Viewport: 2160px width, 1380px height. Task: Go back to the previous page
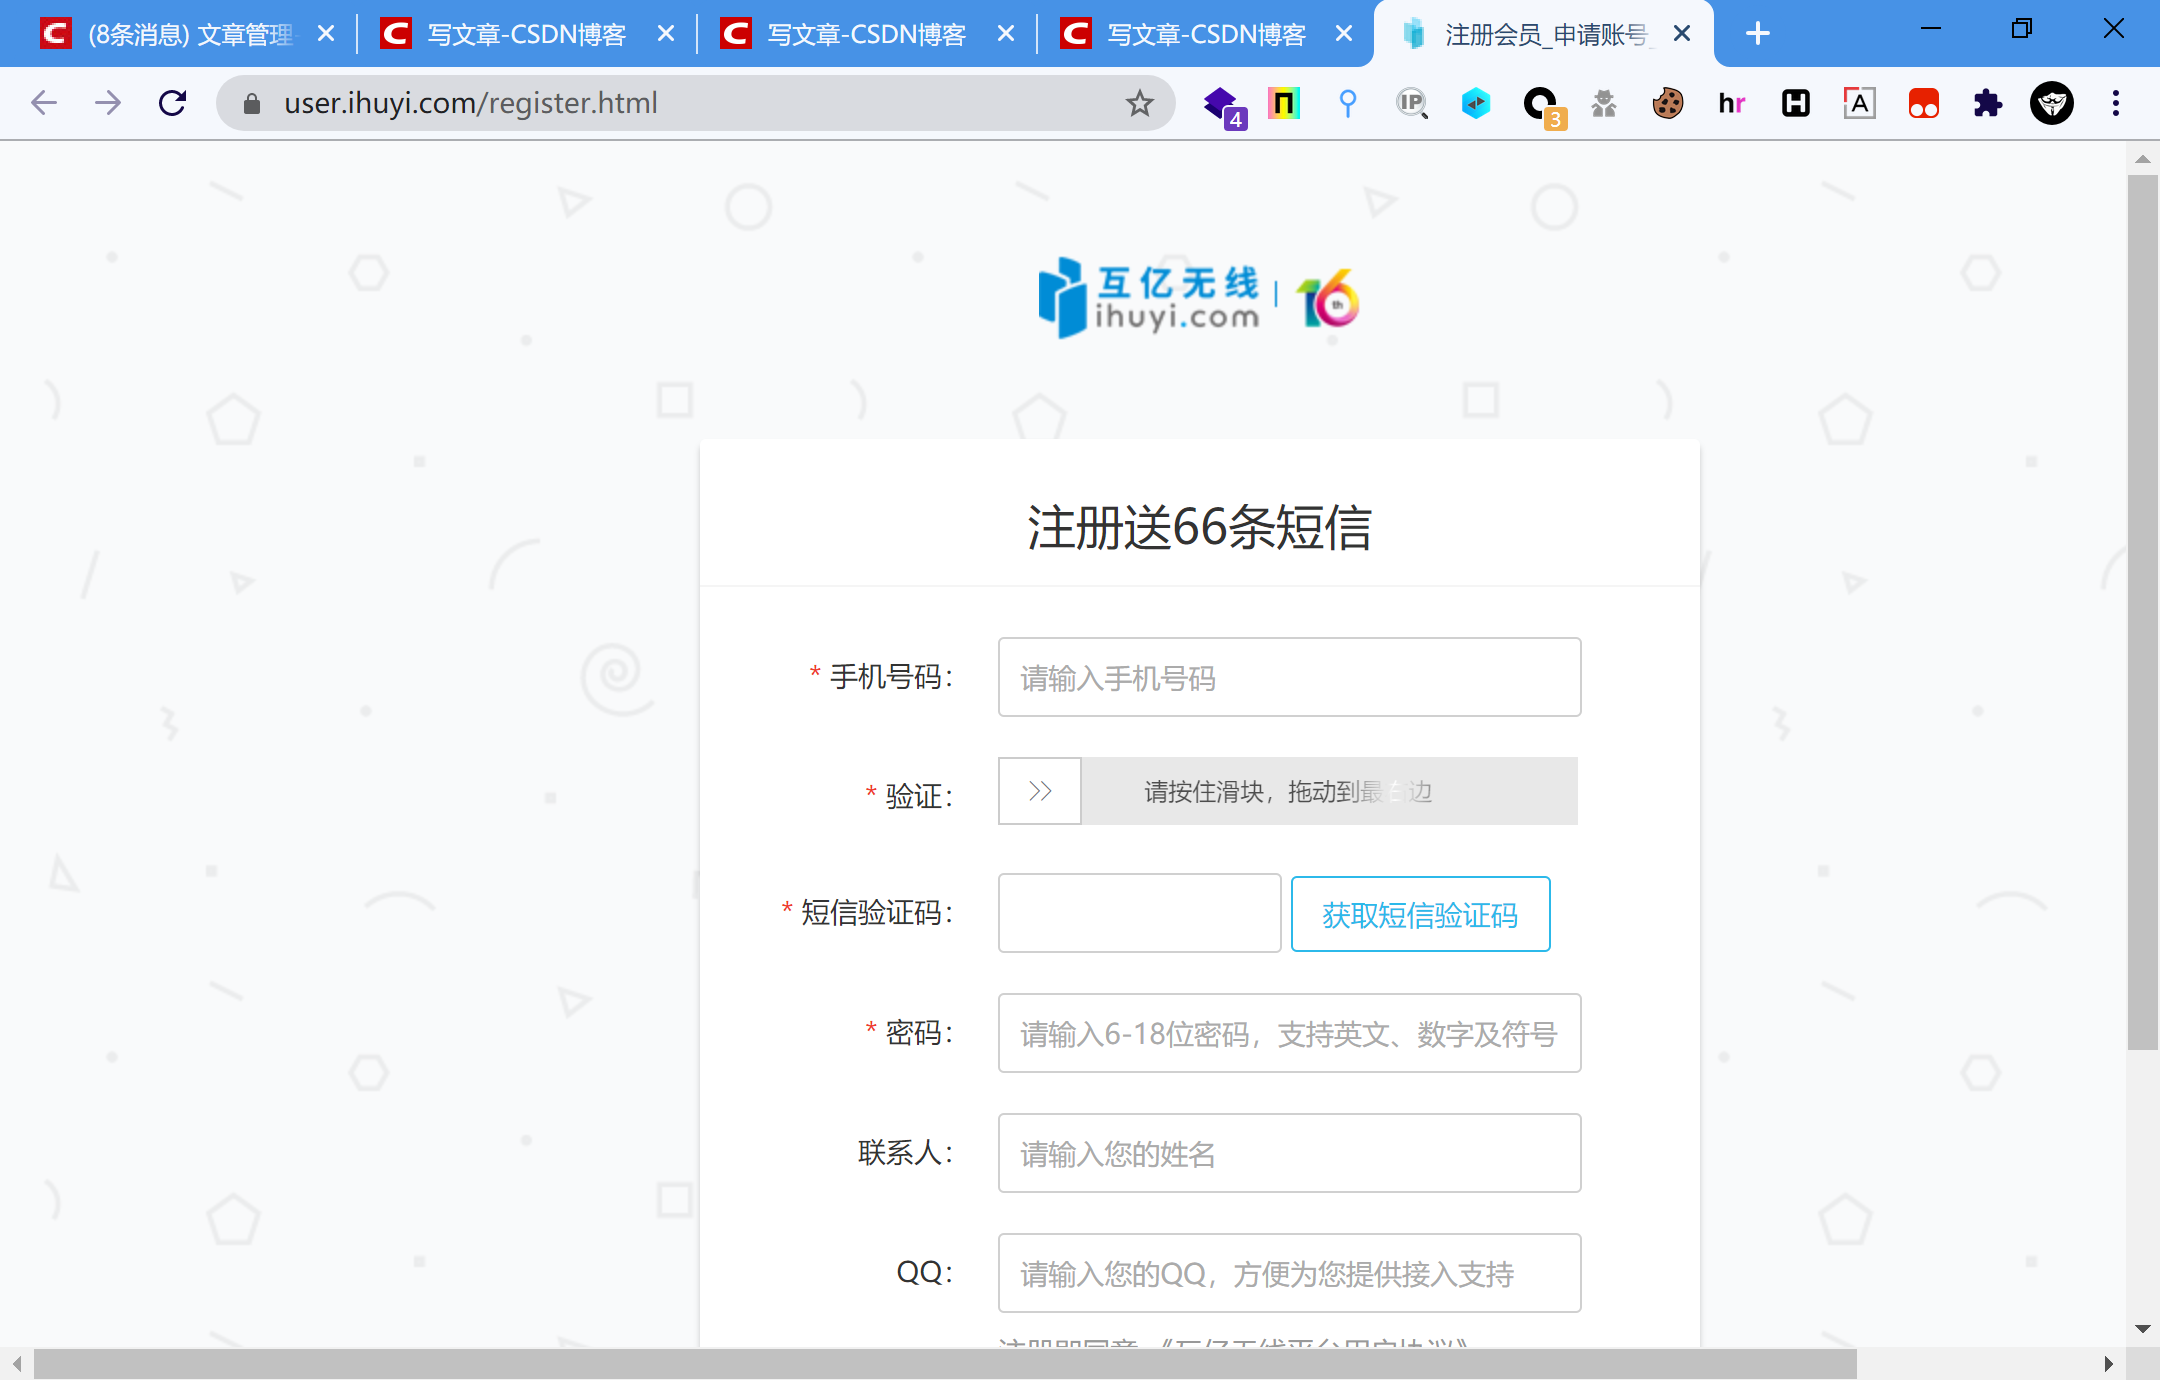click(44, 103)
